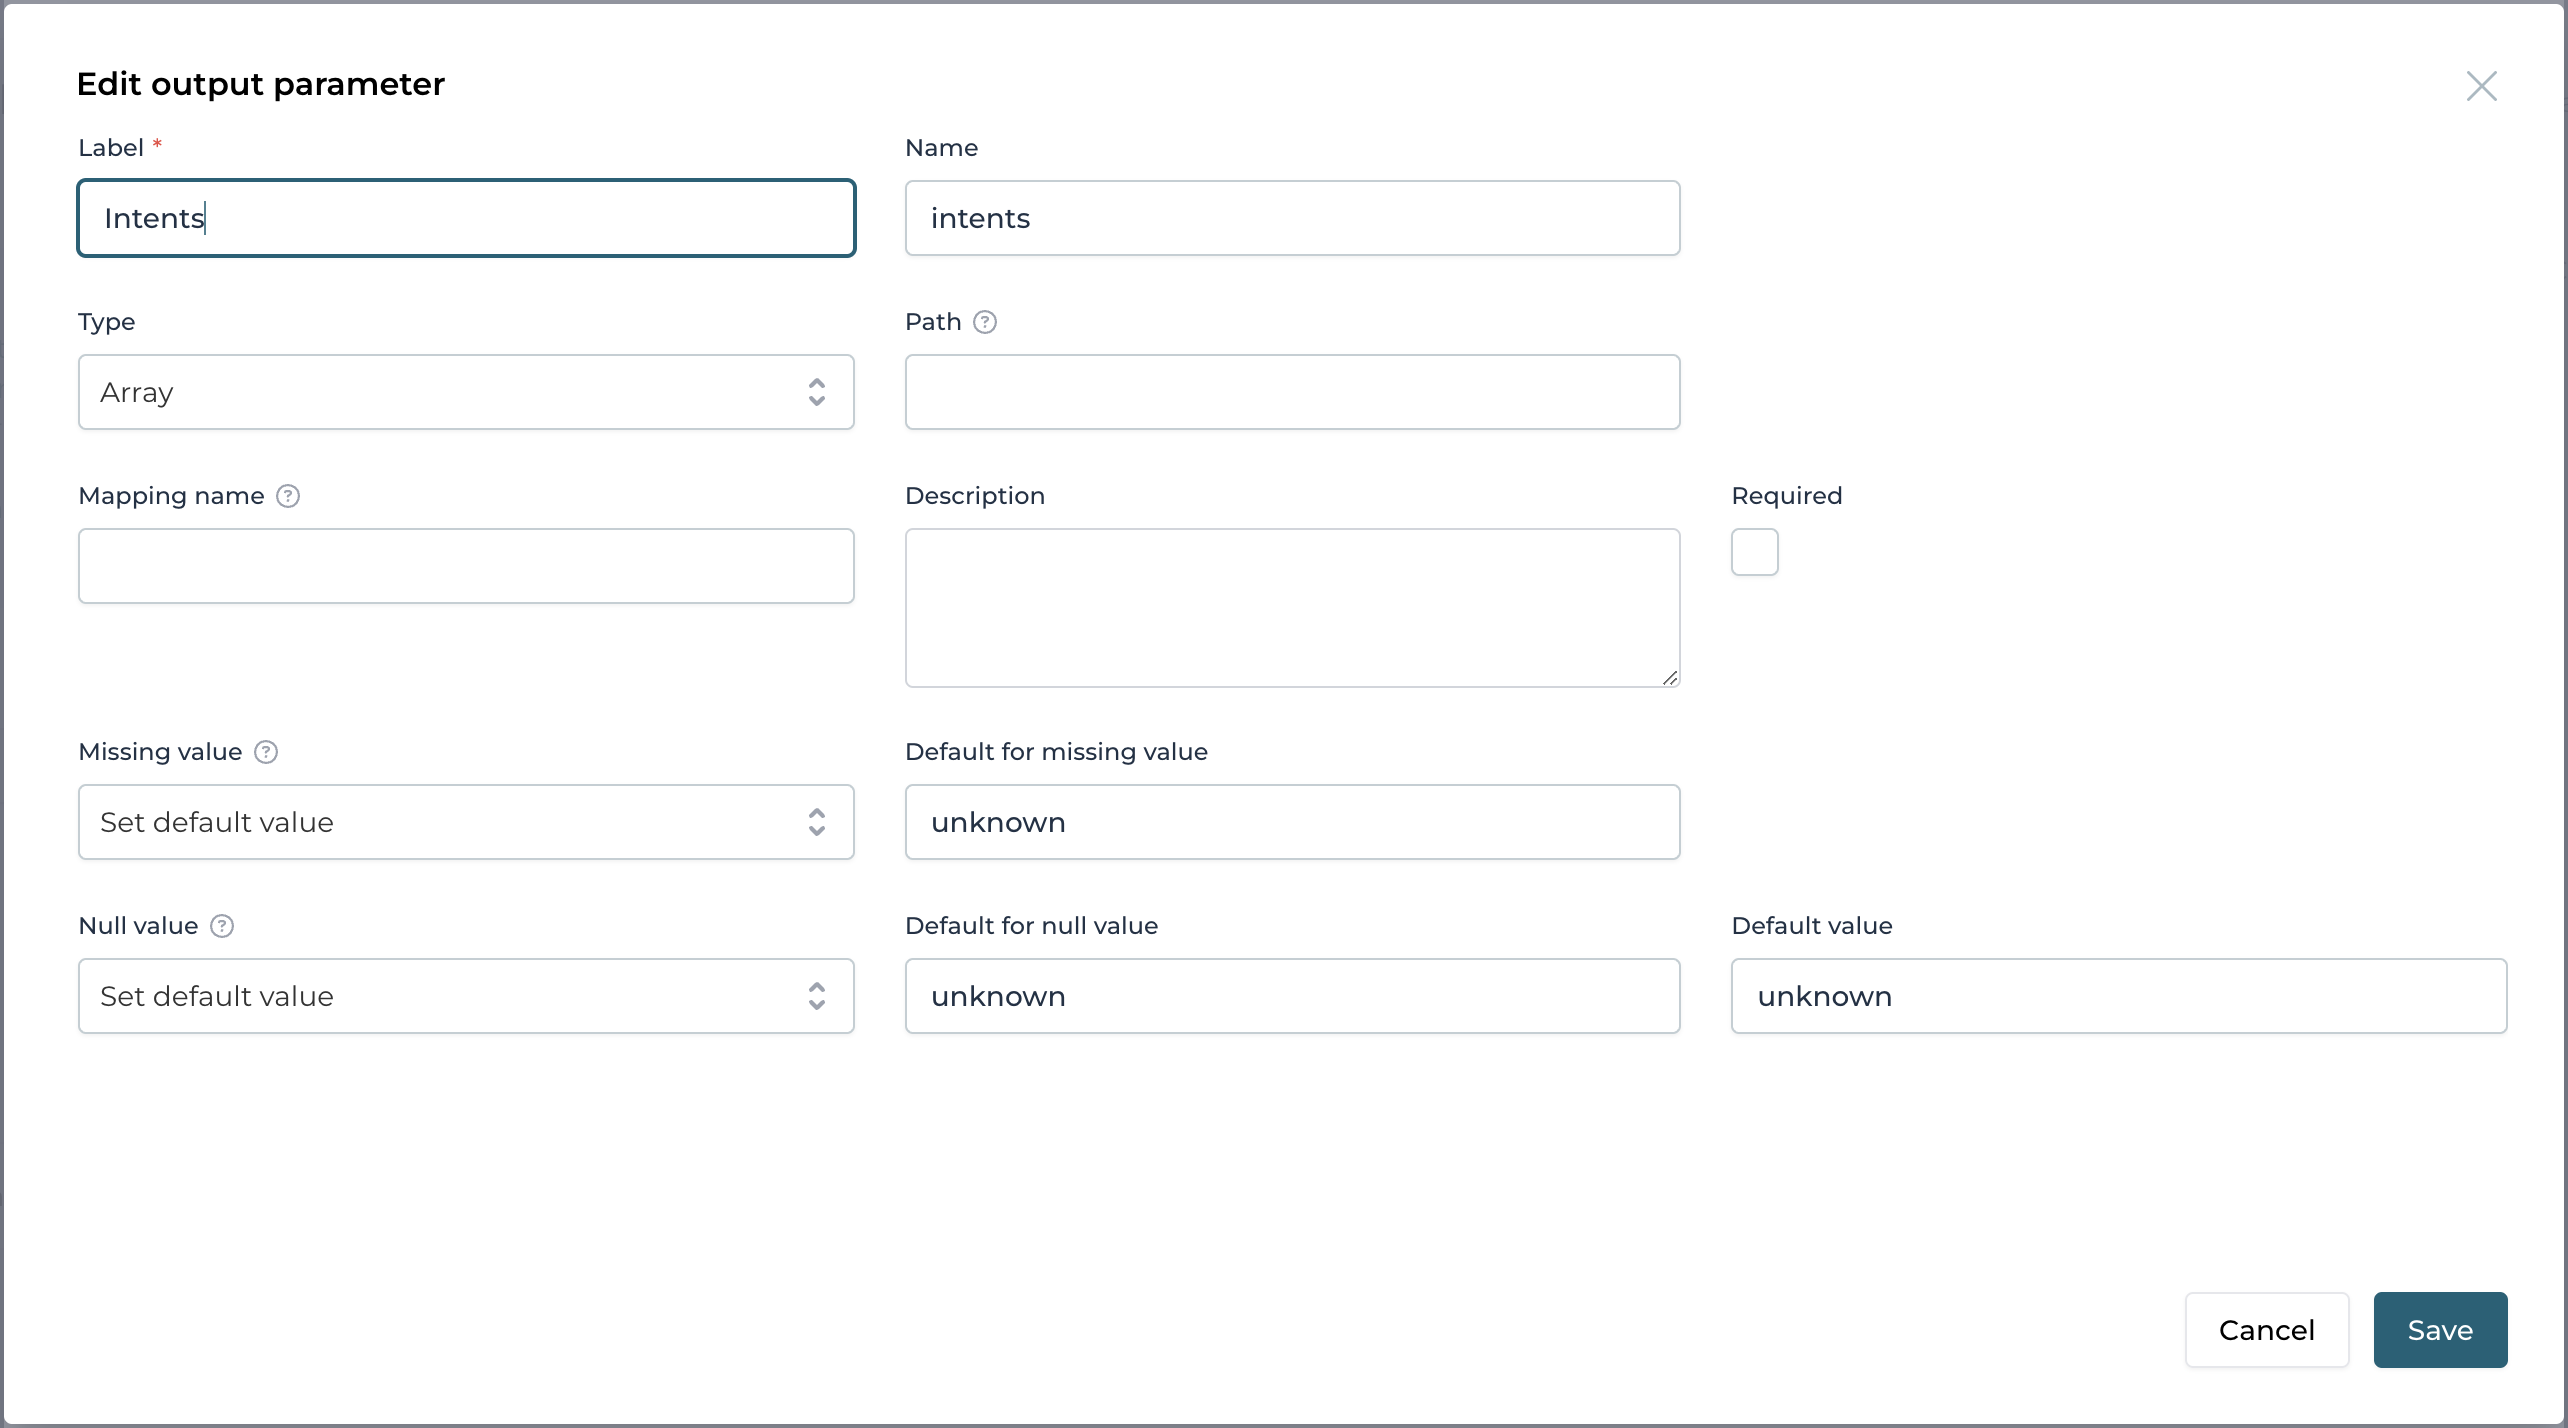Close the Edit output parameter dialog
Image resolution: width=2568 pixels, height=1428 pixels.
pyautogui.click(x=2481, y=86)
